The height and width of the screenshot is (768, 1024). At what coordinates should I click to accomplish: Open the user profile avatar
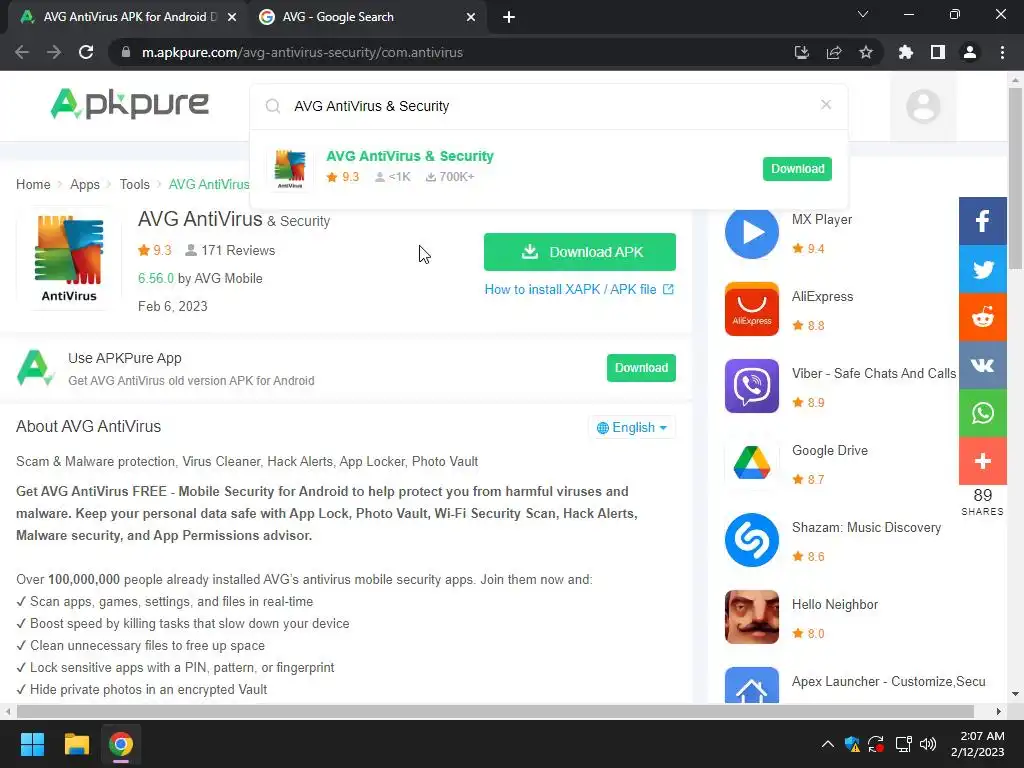click(x=923, y=106)
